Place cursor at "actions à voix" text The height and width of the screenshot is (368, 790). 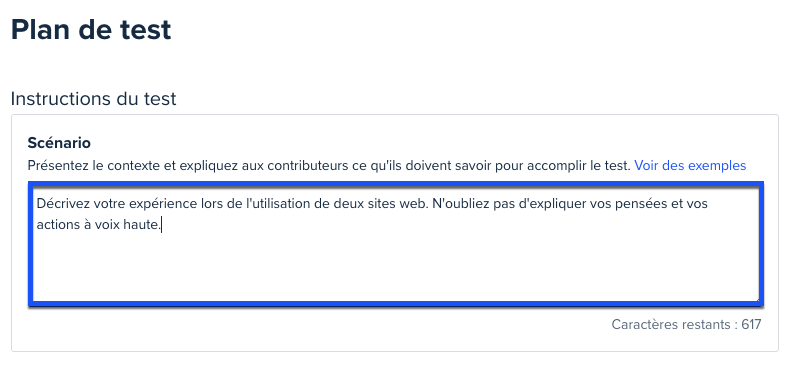[x=78, y=225]
